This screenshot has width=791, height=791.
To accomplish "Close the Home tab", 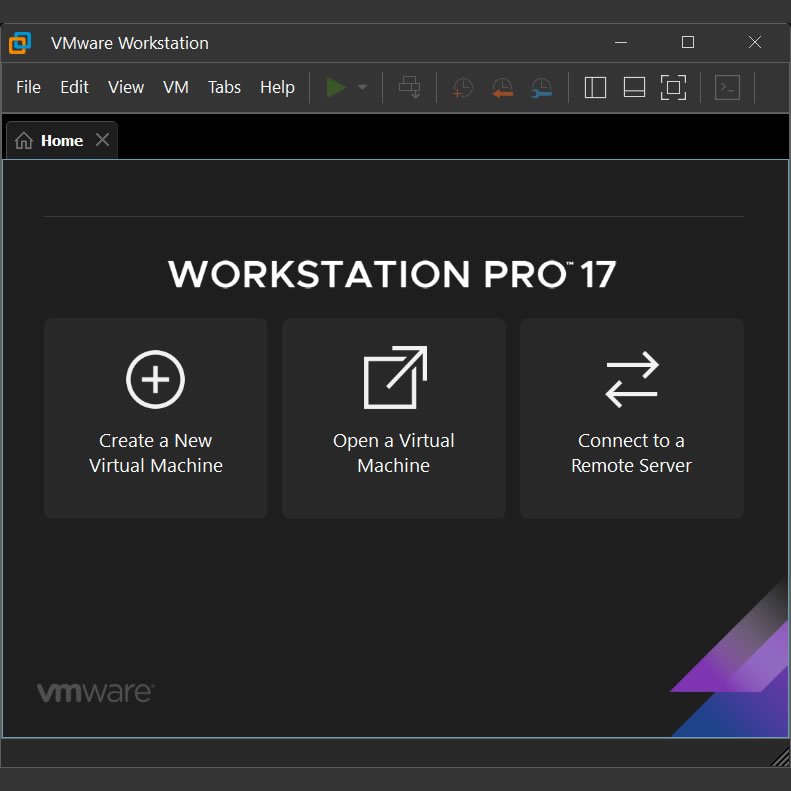I will click(x=102, y=140).
